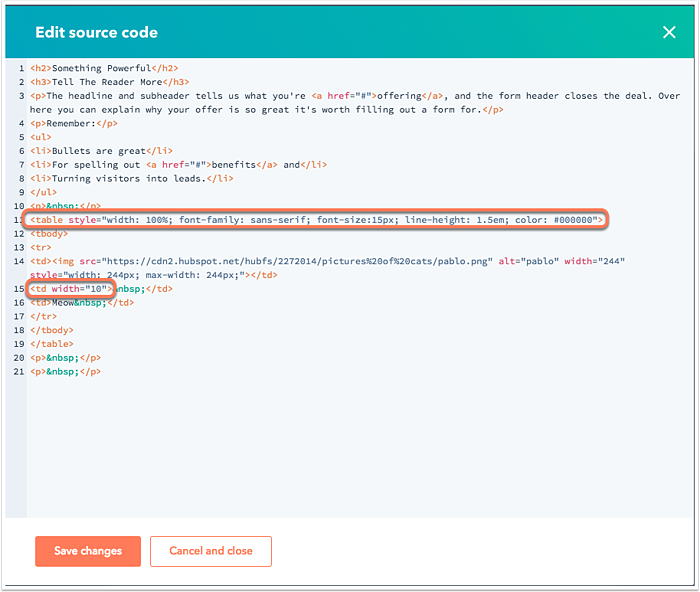Viewport: 700px width, 592px height.
Task: Click line number 19 in the gutter
Action: pos(19,344)
